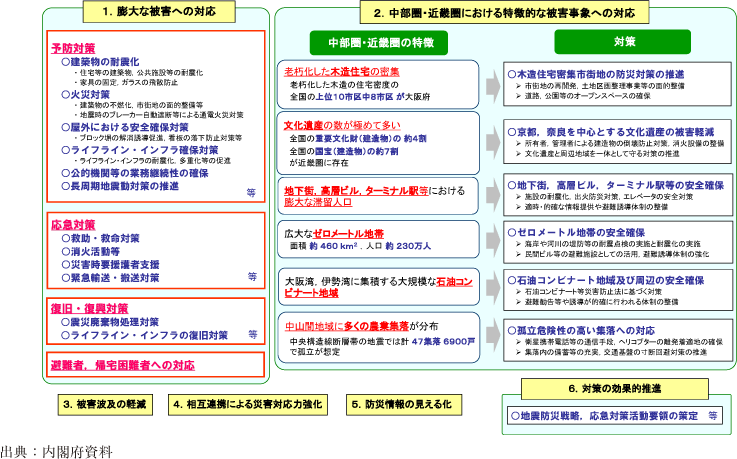
Task: Click the item 'ライフライン・インフラの復旧対策'
Action: (145, 335)
